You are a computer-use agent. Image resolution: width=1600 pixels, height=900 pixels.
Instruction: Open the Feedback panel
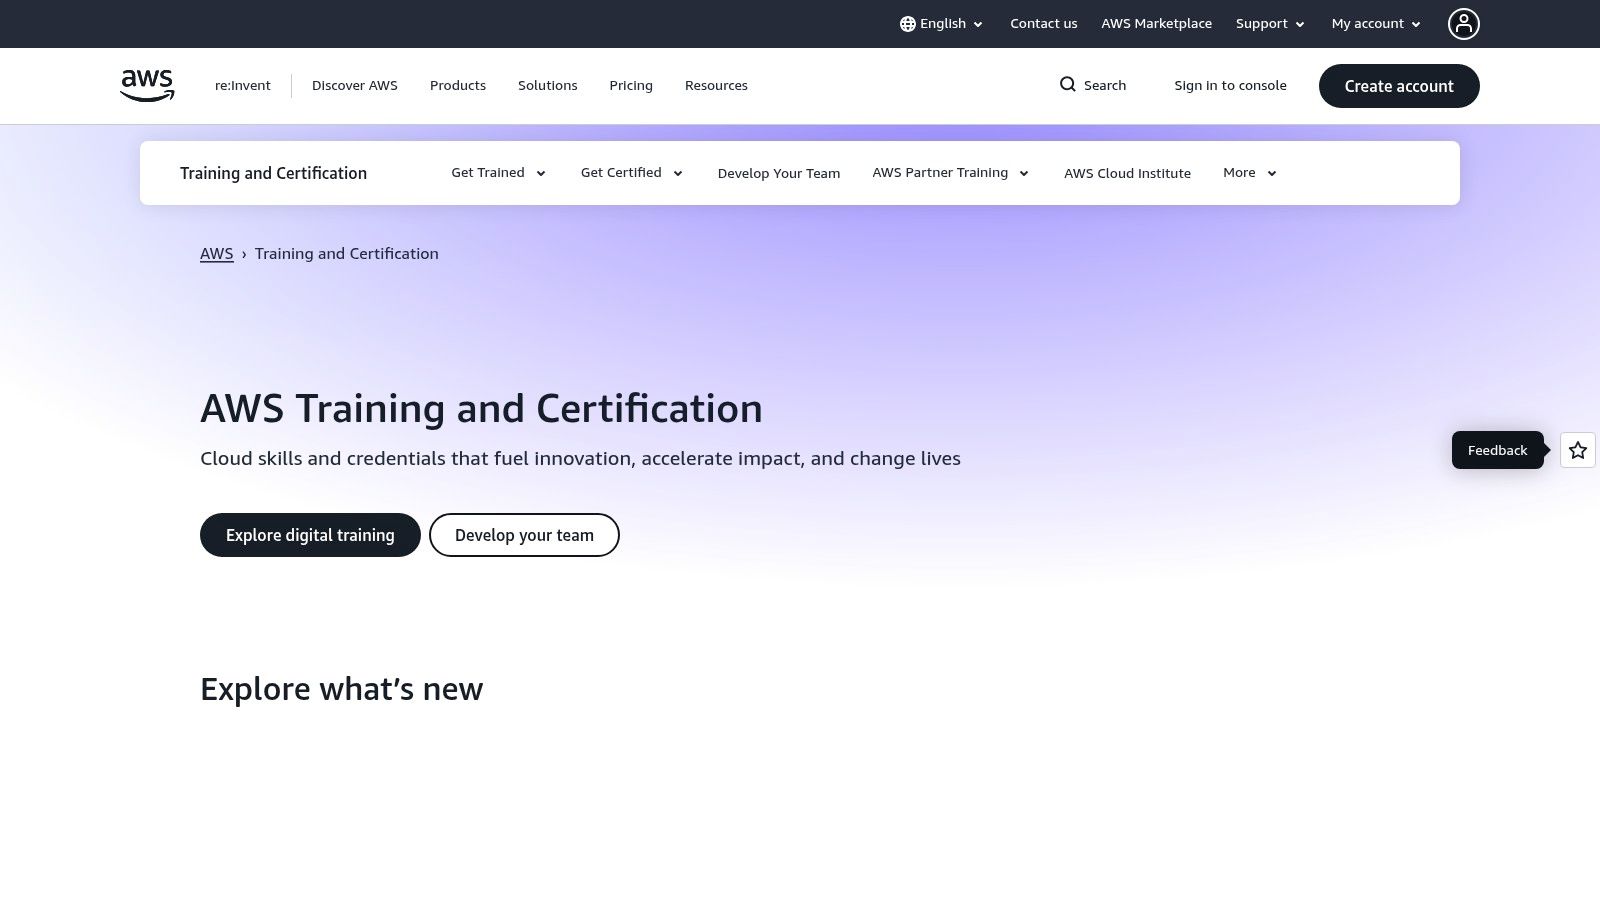click(1497, 450)
